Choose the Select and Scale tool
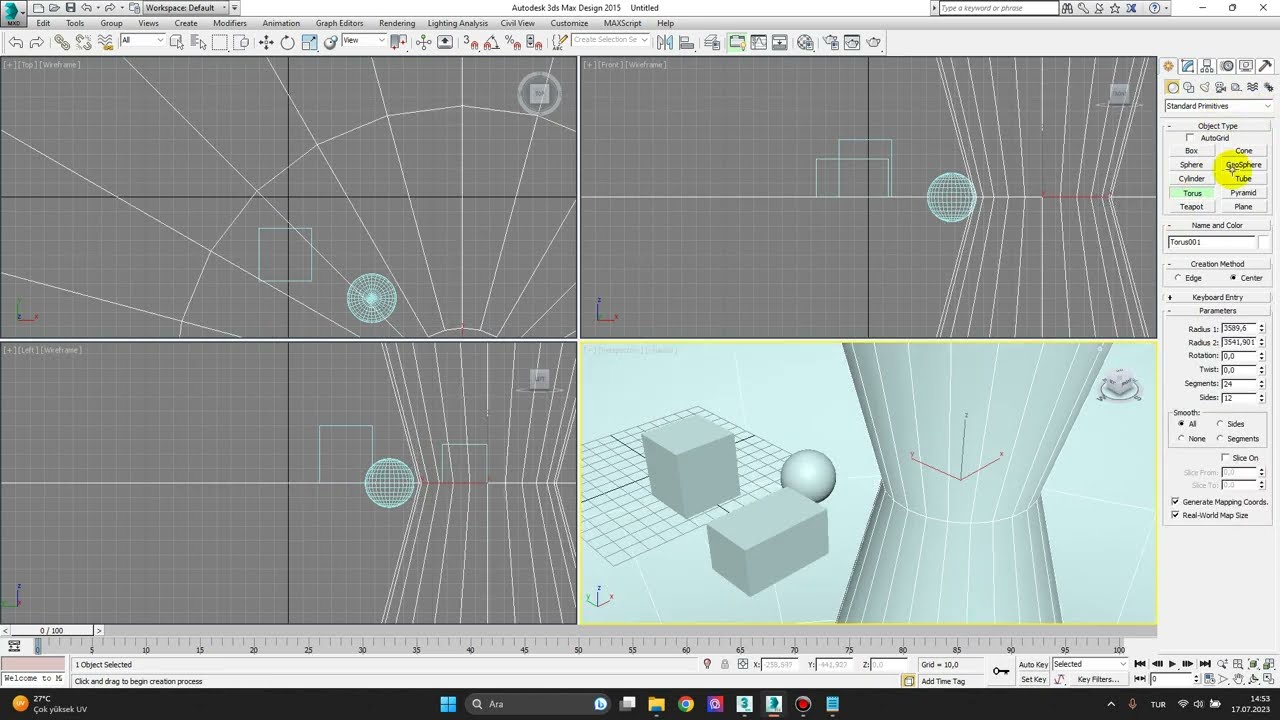 (x=309, y=42)
